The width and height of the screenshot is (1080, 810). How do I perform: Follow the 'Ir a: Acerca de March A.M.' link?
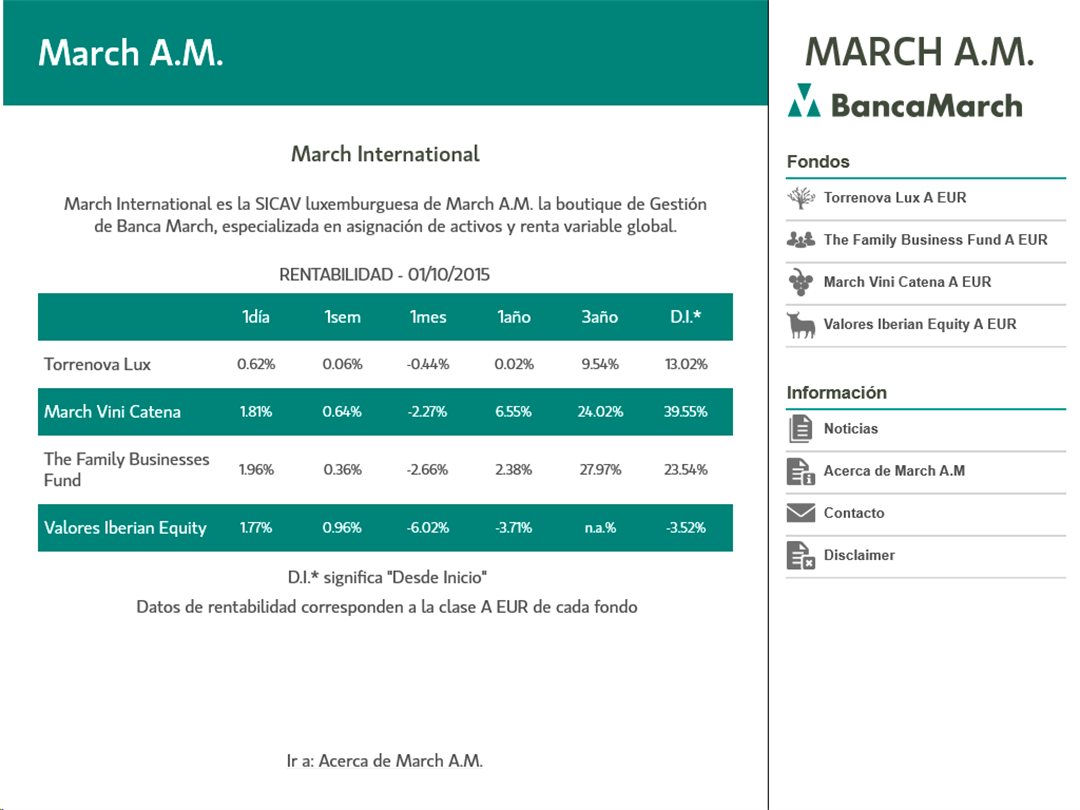385,761
